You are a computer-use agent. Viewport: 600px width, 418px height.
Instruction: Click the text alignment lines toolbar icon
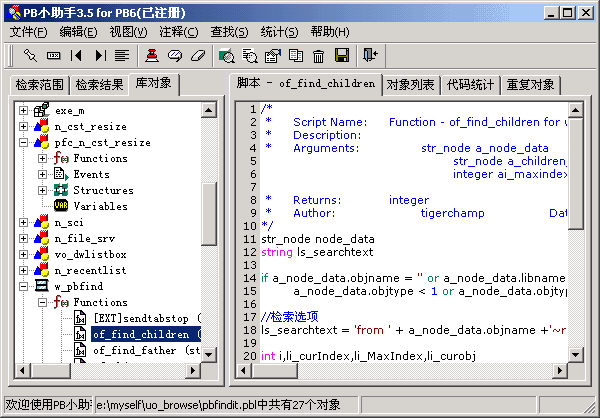[x=122, y=55]
